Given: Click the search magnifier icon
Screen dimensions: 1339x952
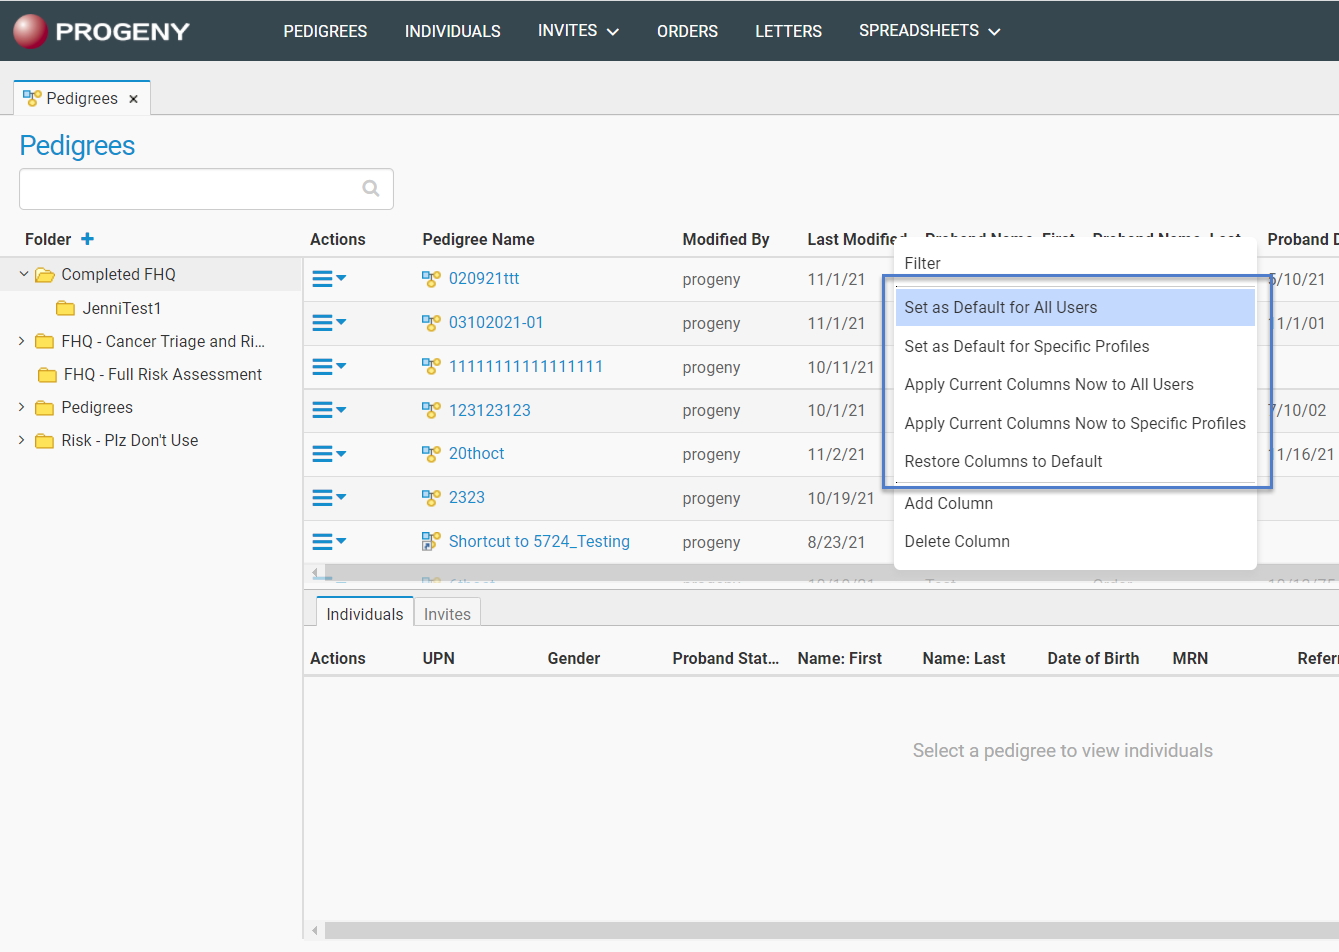Looking at the screenshot, I should coord(371,189).
